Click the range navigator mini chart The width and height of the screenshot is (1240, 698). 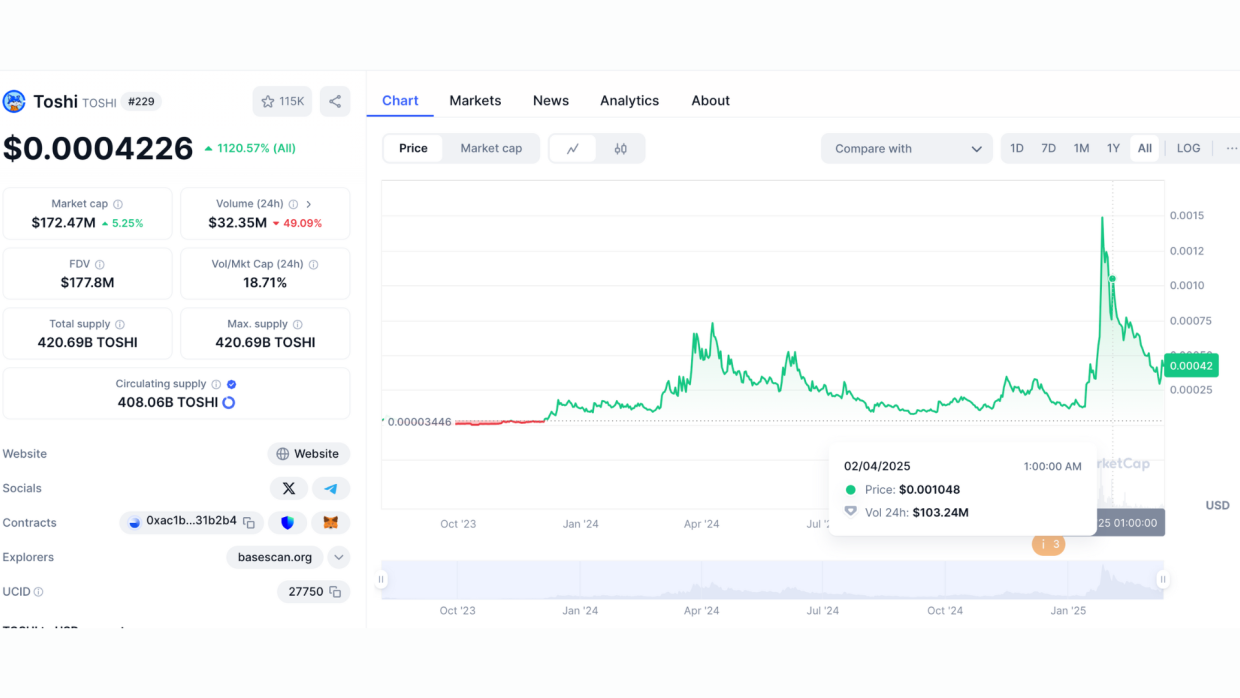(772, 579)
